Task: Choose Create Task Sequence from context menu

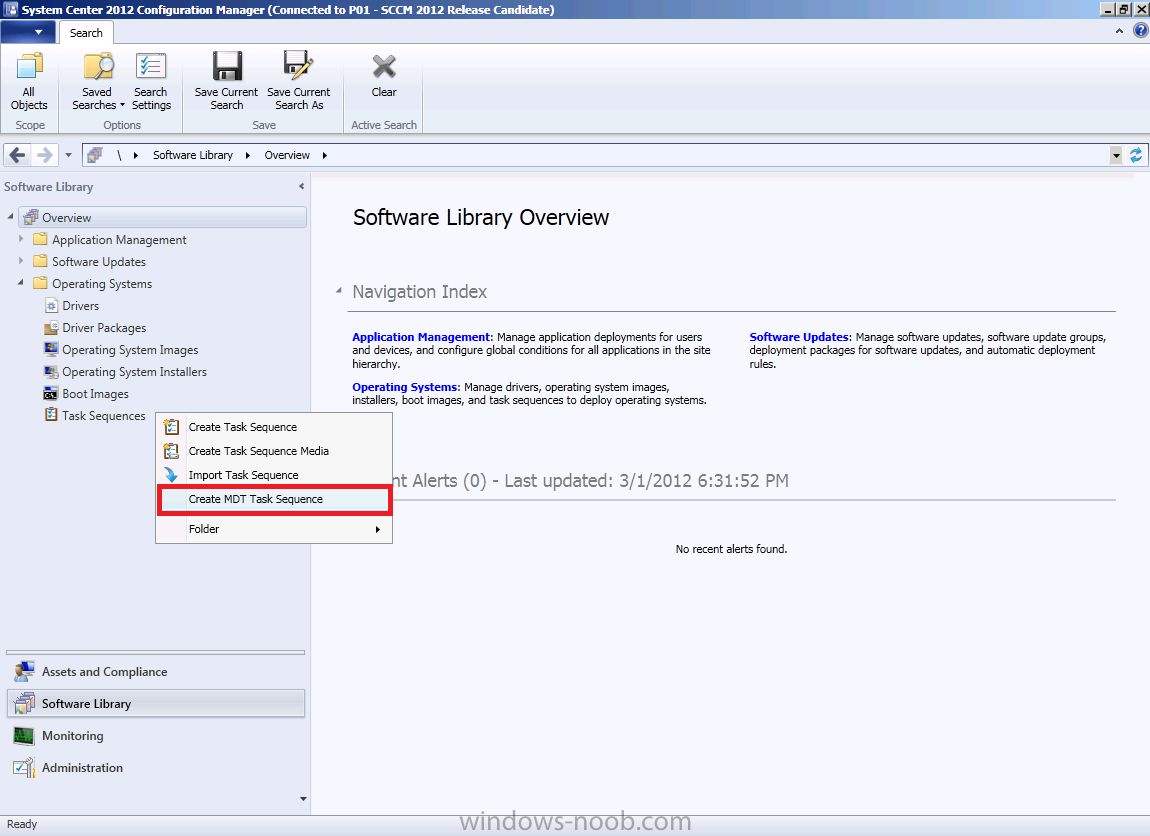Action: (274, 427)
